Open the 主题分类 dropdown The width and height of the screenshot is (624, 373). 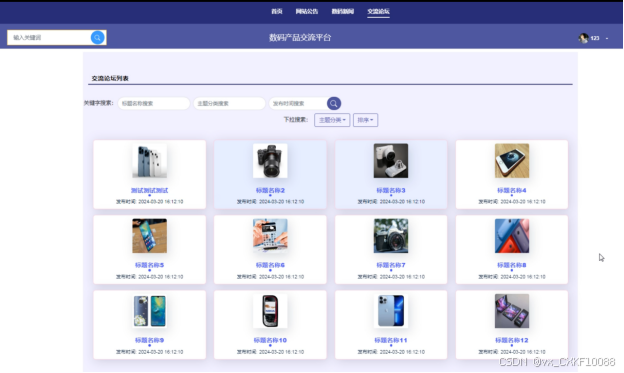(332, 120)
